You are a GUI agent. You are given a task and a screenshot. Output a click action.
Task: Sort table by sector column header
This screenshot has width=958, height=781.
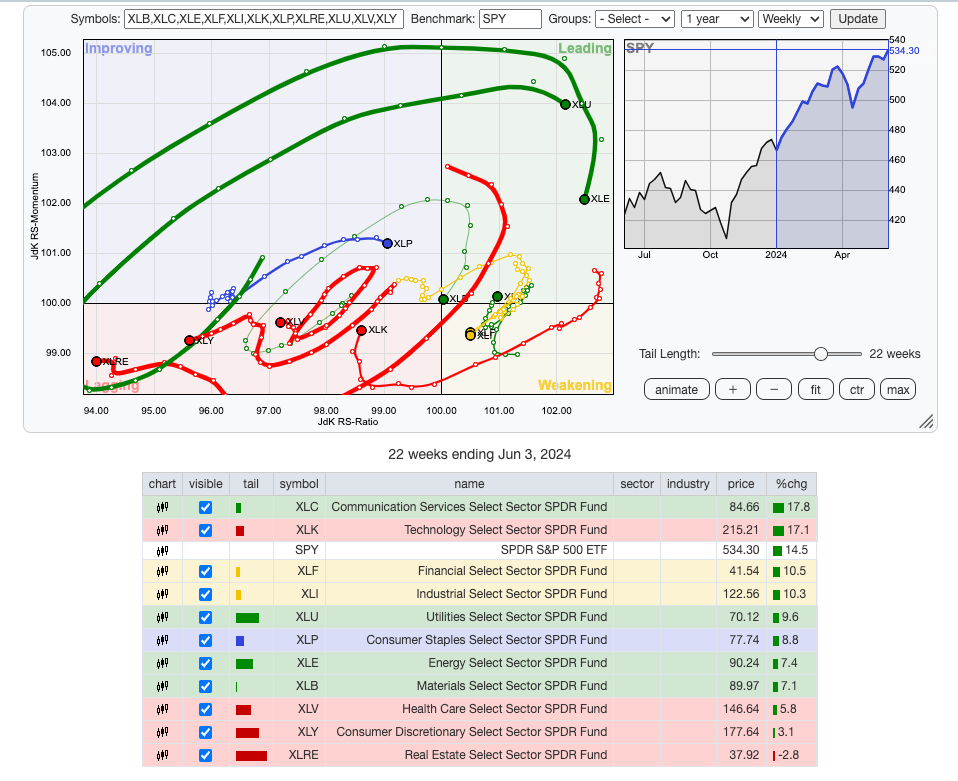tap(637, 484)
